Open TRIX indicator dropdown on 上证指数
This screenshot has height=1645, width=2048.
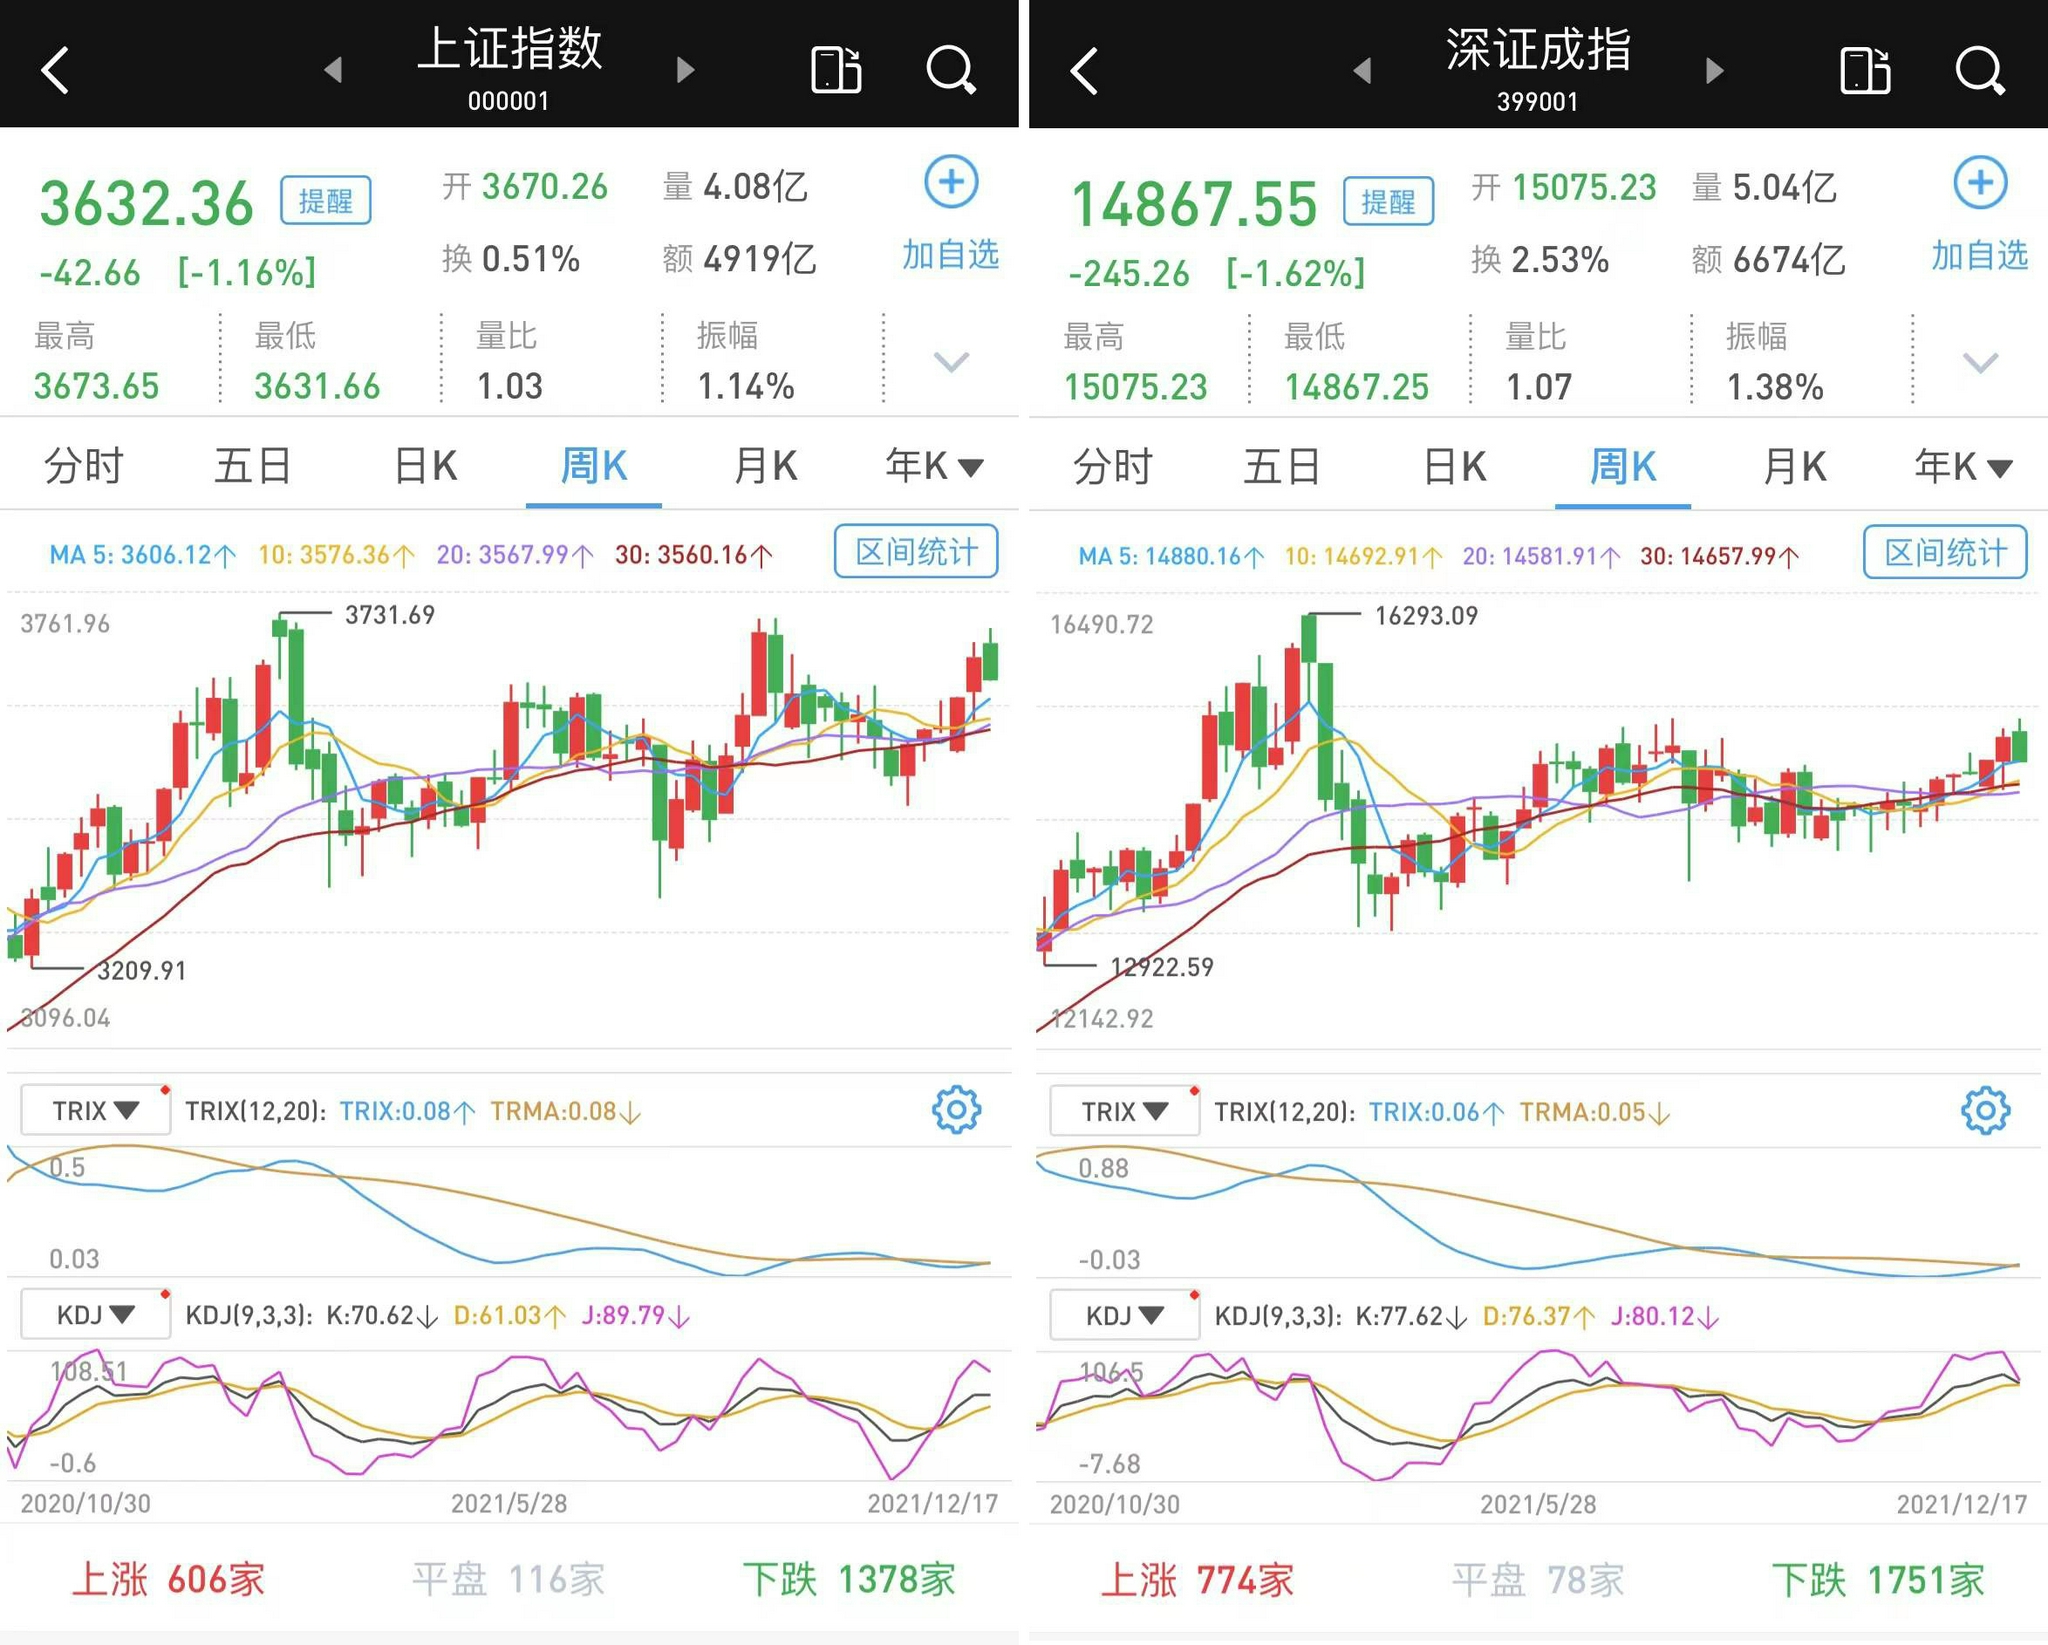point(96,1111)
